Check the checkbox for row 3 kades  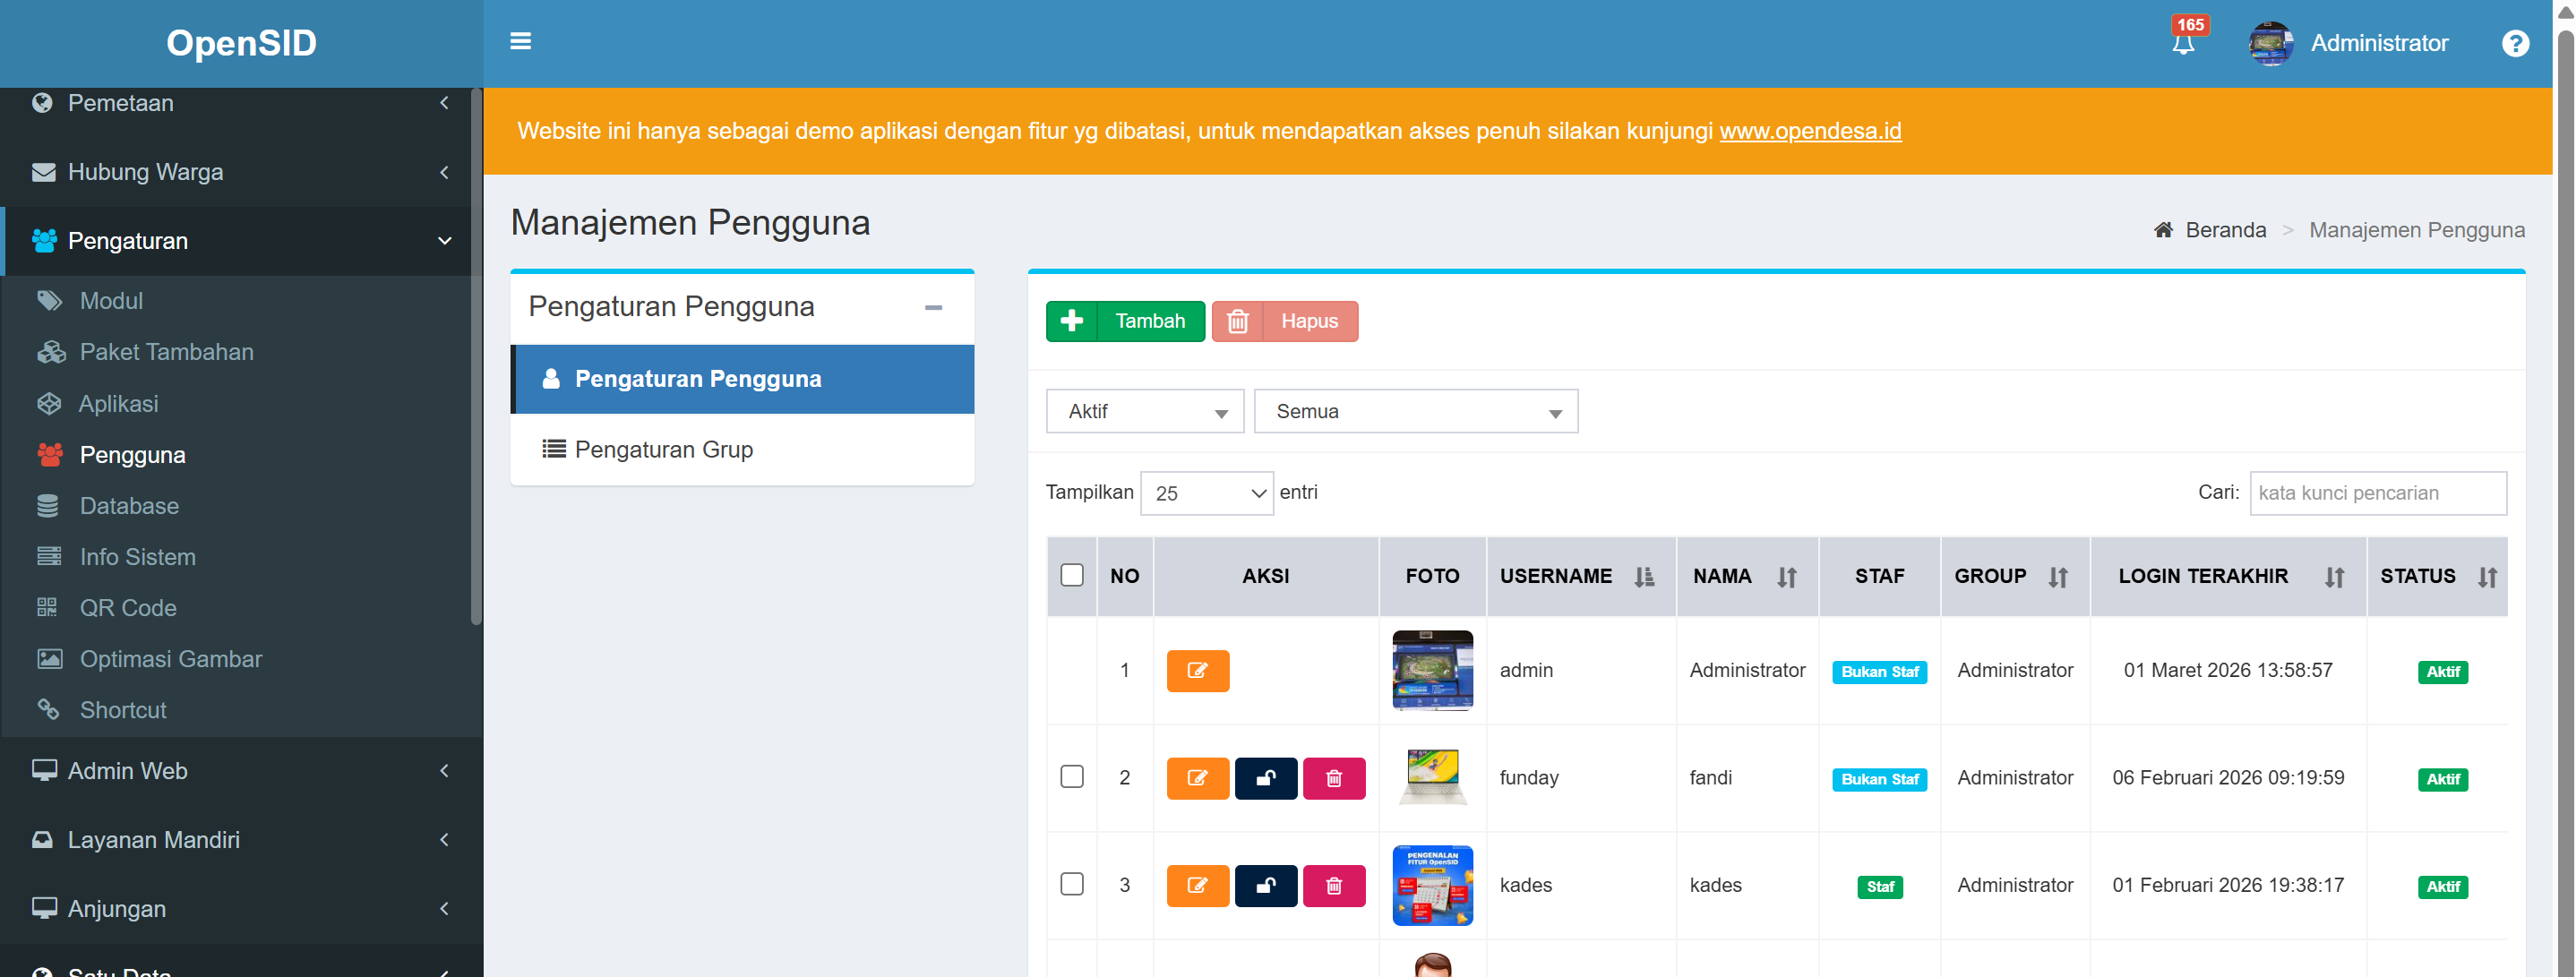click(x=1071, y=884)
